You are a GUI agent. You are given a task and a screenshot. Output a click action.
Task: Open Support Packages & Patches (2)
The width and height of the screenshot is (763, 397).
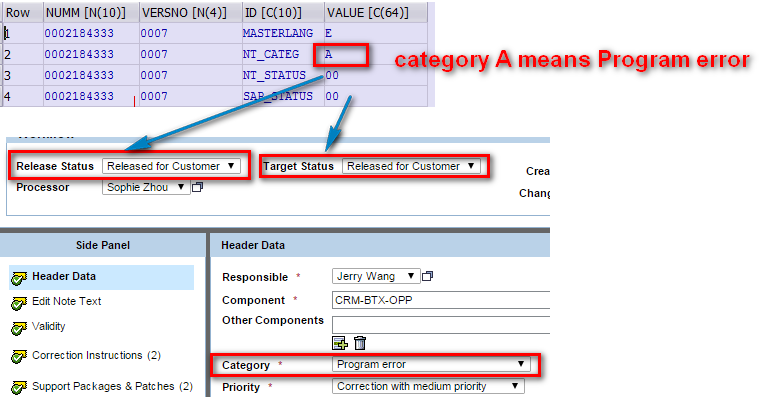[112, 386]
